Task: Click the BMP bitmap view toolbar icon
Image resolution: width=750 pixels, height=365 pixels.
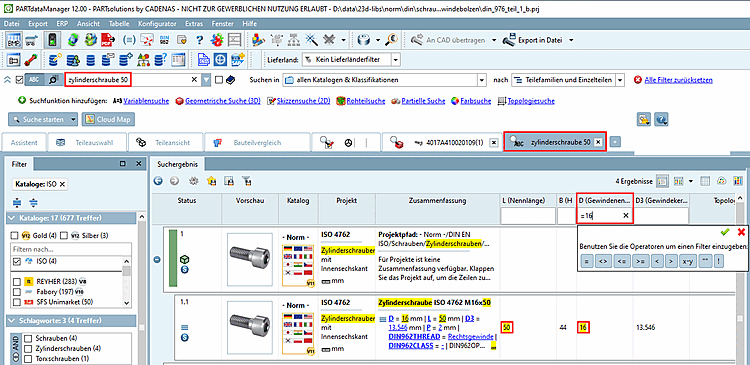Action: tap(14, 40)
